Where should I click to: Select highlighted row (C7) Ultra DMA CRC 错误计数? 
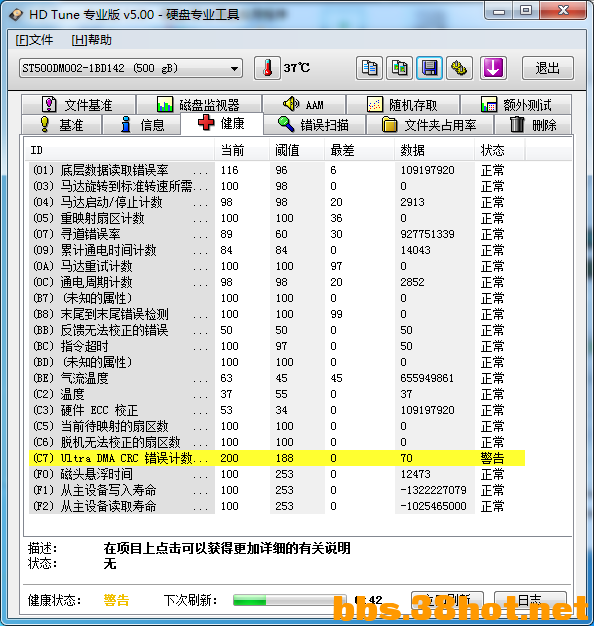pos(277,458)
